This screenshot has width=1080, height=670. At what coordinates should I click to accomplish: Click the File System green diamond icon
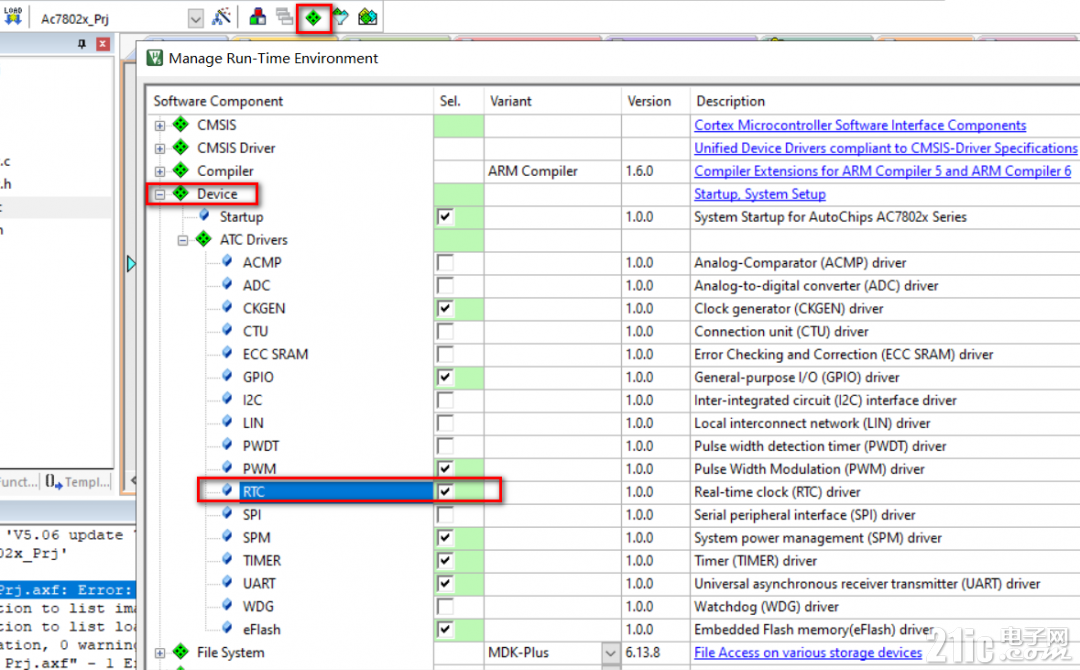click(181, 651)
